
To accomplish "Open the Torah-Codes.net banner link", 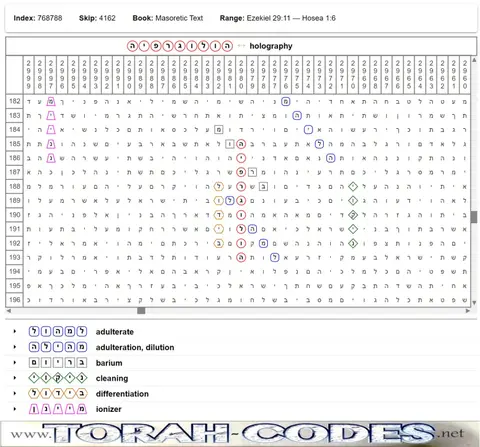I will (x=240, y=434).
